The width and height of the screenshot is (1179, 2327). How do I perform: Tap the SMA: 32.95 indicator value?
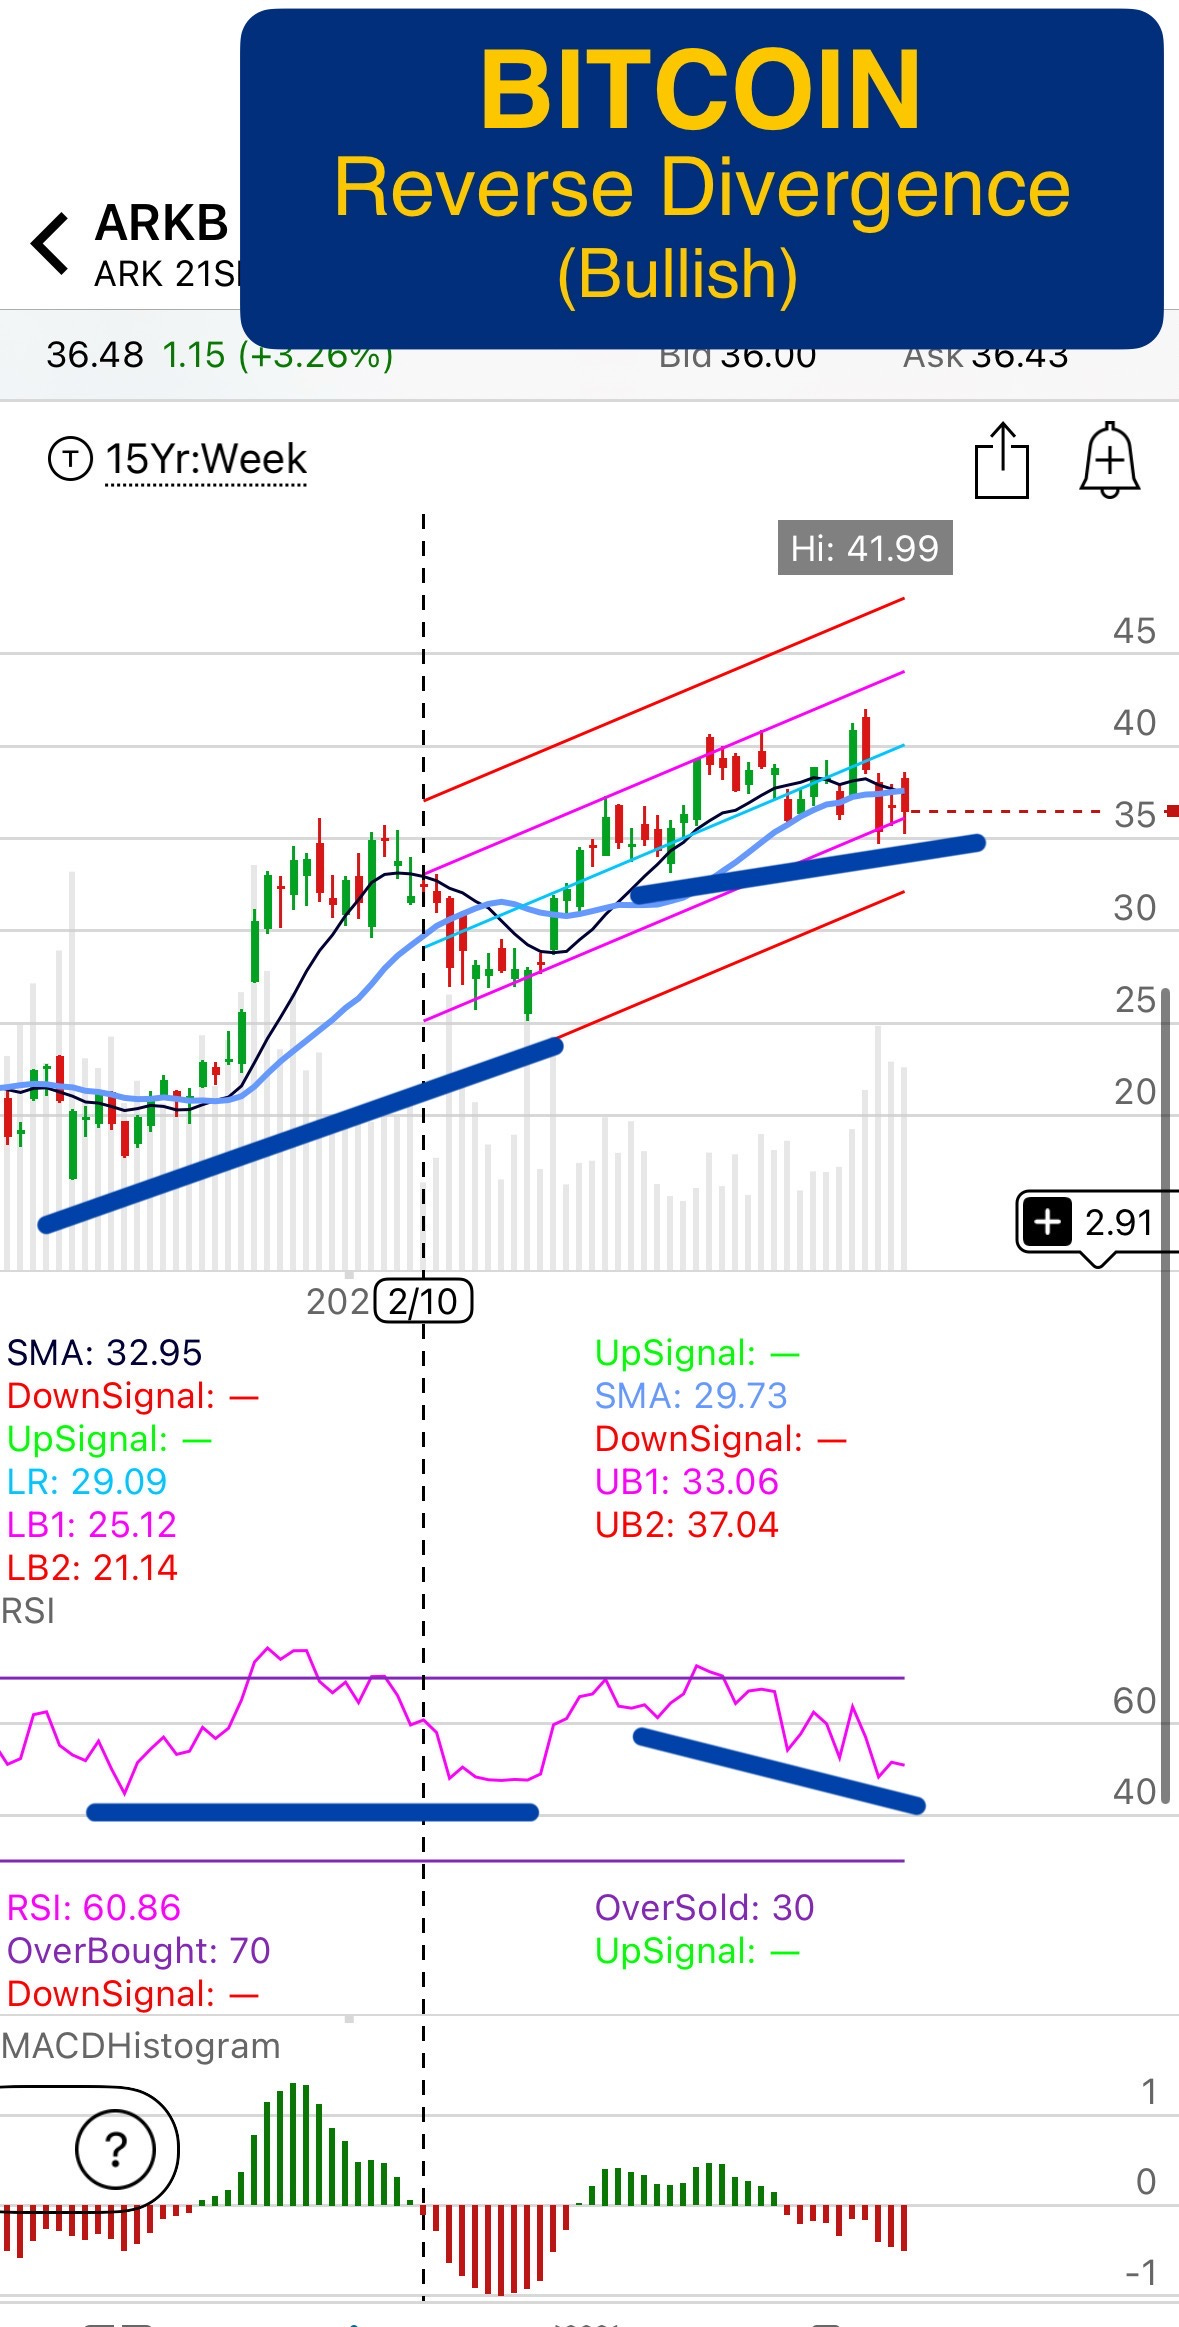[104, 1353]
